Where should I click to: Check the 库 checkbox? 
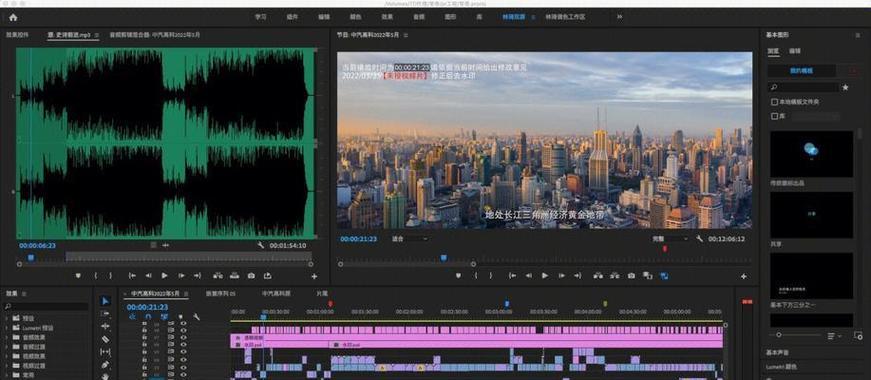click(774, 117)
